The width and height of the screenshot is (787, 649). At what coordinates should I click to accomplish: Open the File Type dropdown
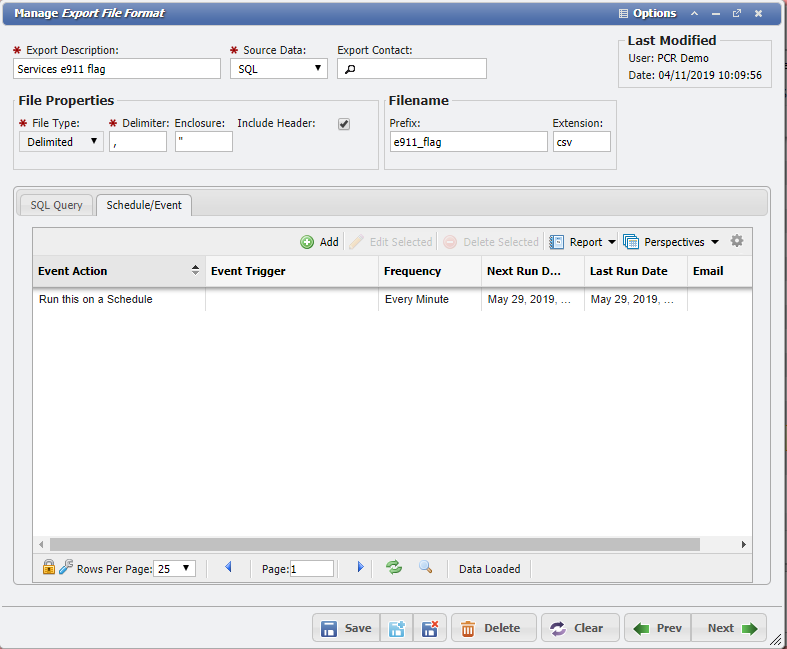(61, 141)
